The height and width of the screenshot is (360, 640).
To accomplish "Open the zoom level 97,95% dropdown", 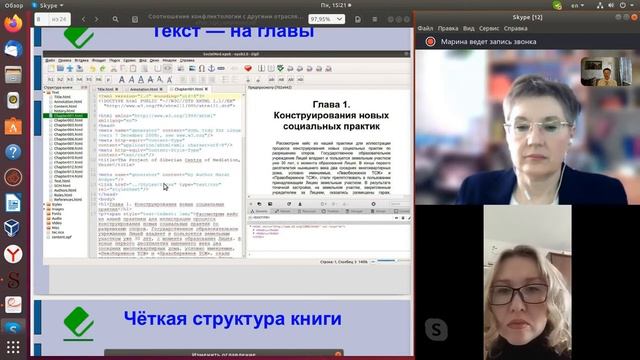I will [327, 19].
